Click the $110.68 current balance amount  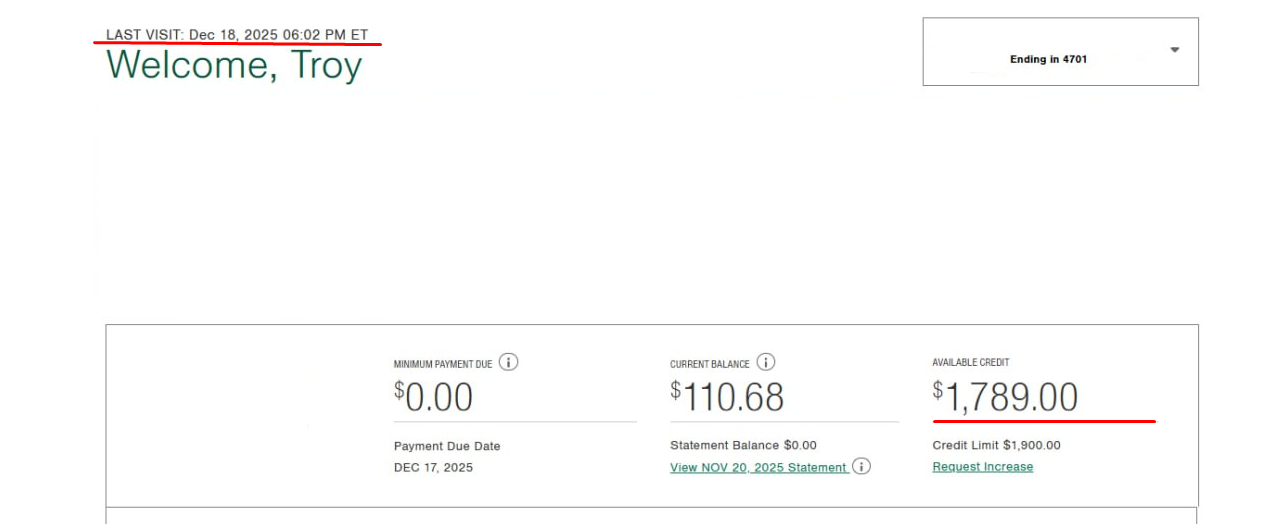(x=727, y=397)
